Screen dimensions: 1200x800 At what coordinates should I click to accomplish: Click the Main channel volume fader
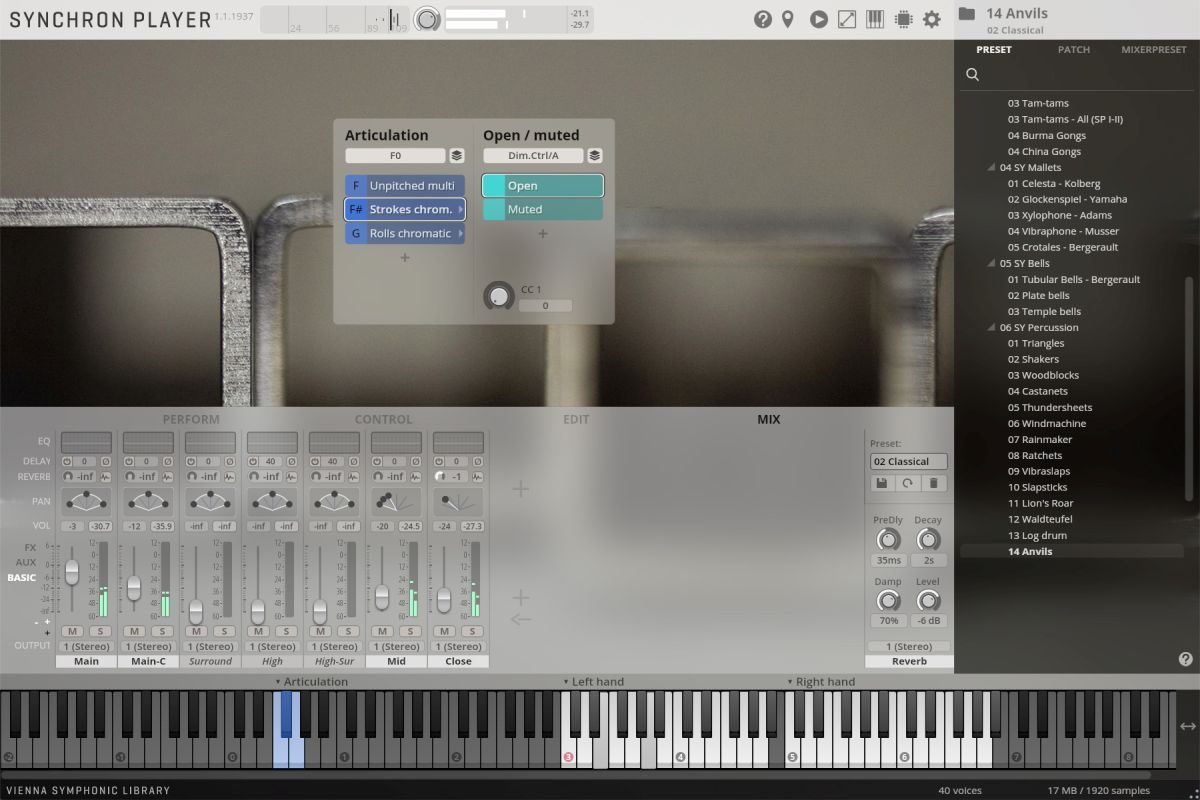72,572
